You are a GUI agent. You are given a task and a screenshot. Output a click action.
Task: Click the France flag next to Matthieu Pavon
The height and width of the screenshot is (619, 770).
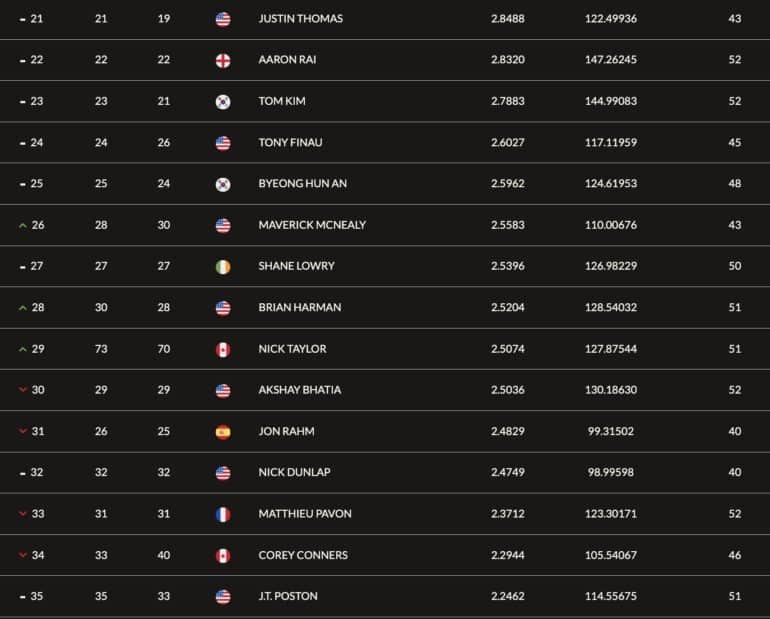tap(223, 514)
